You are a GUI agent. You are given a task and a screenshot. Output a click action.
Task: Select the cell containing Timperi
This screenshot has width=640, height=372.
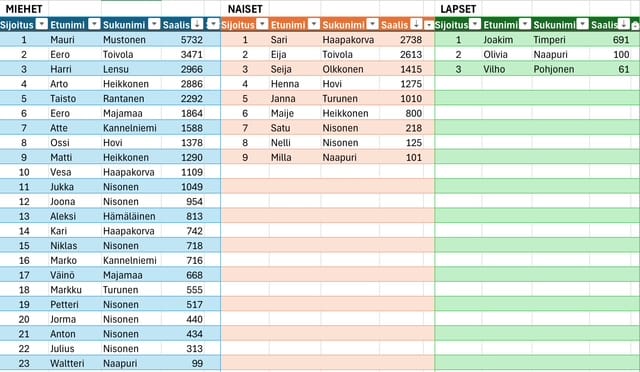(560, 40)
